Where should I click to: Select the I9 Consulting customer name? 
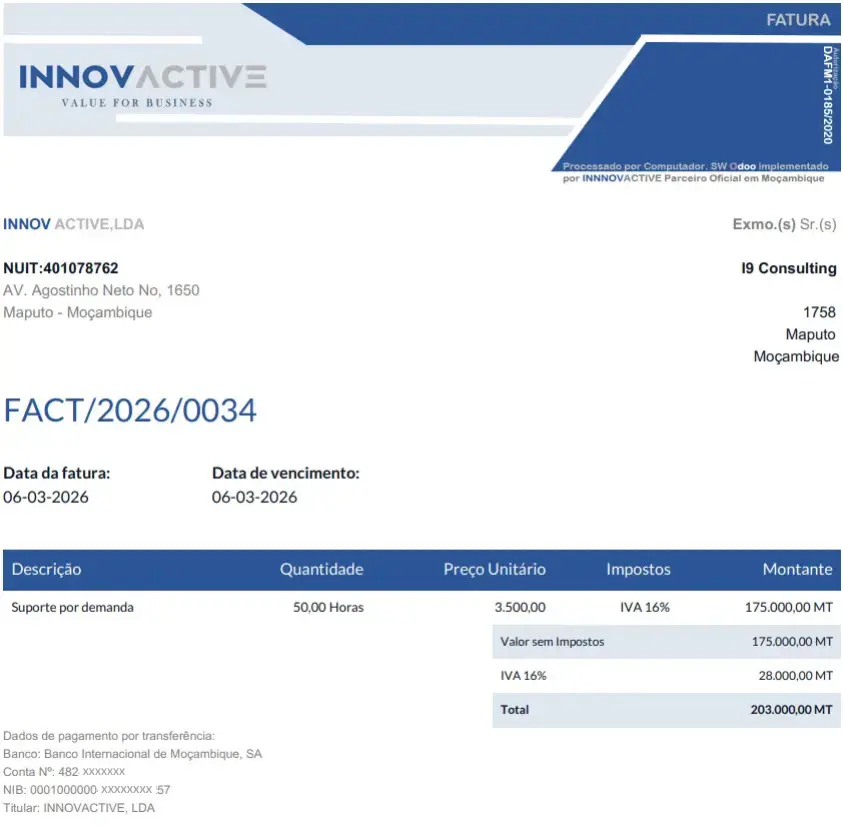tap(788, 268)
